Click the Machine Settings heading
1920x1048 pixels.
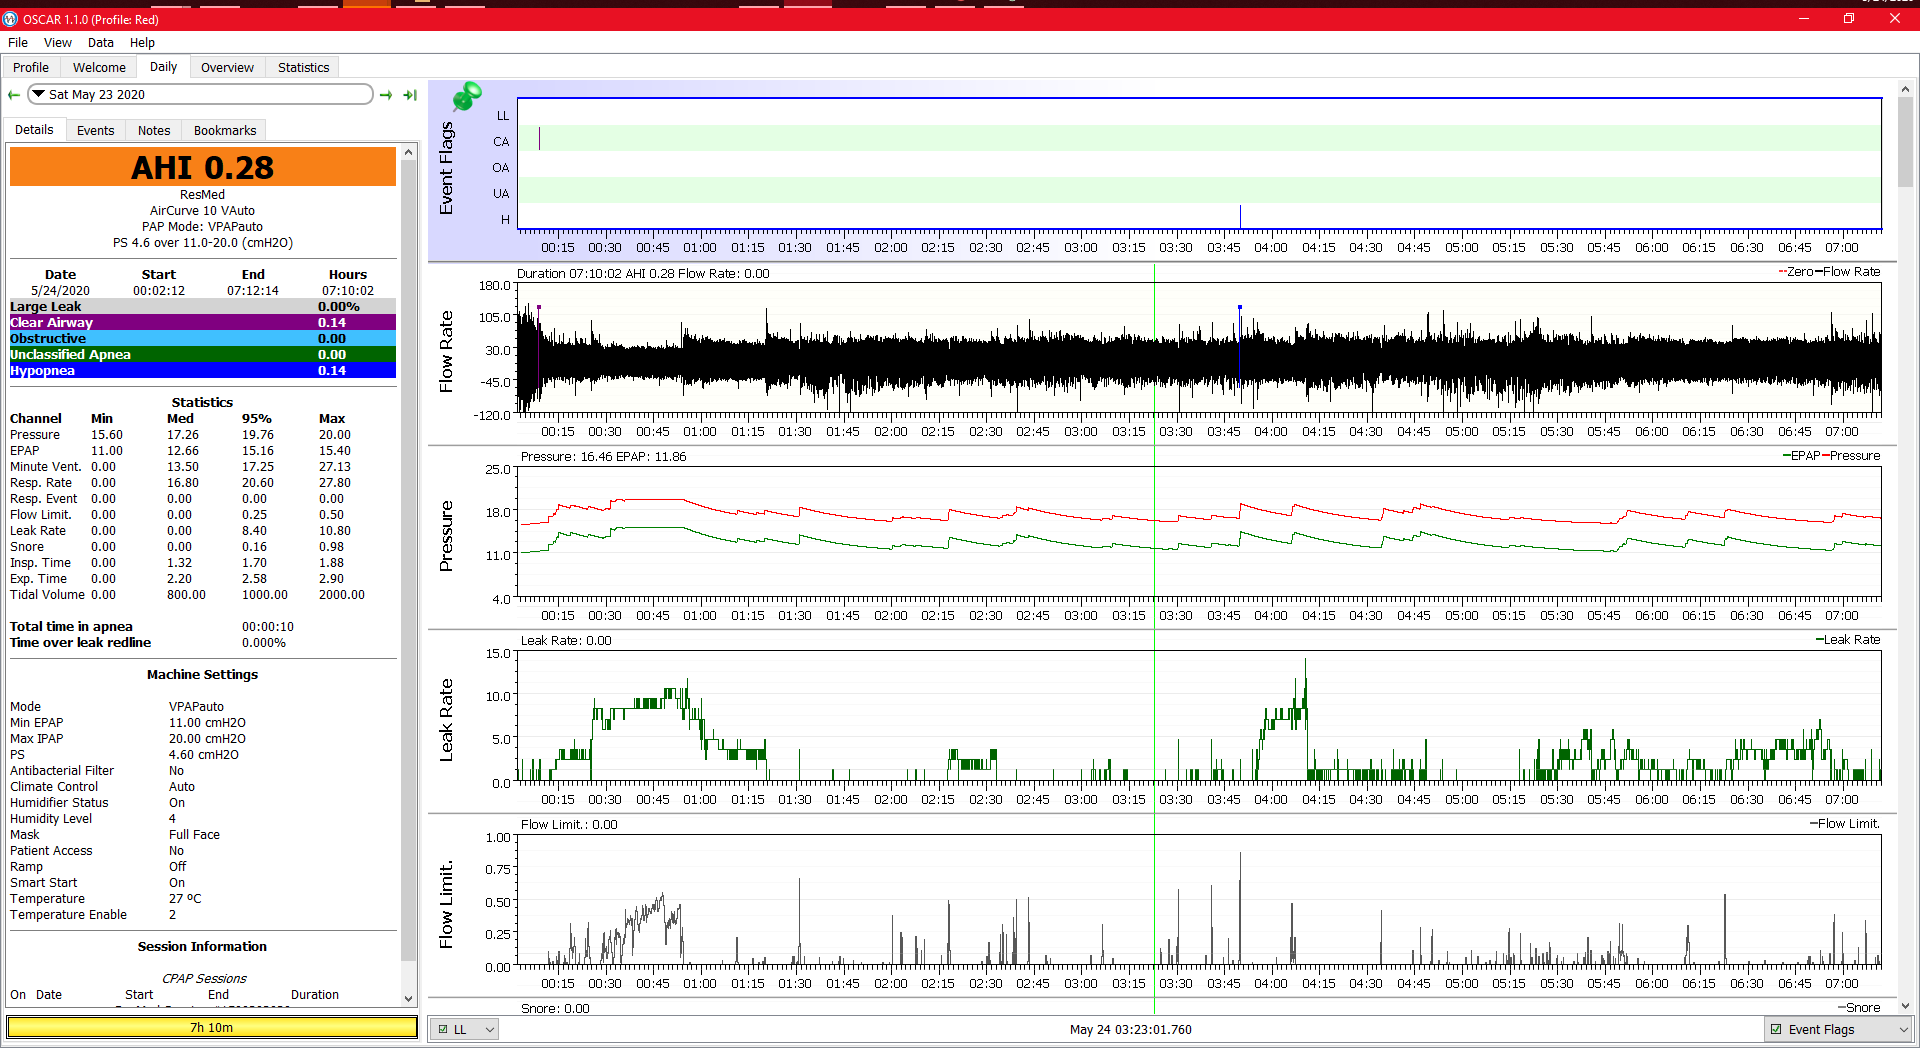click(x=202, y=675)
